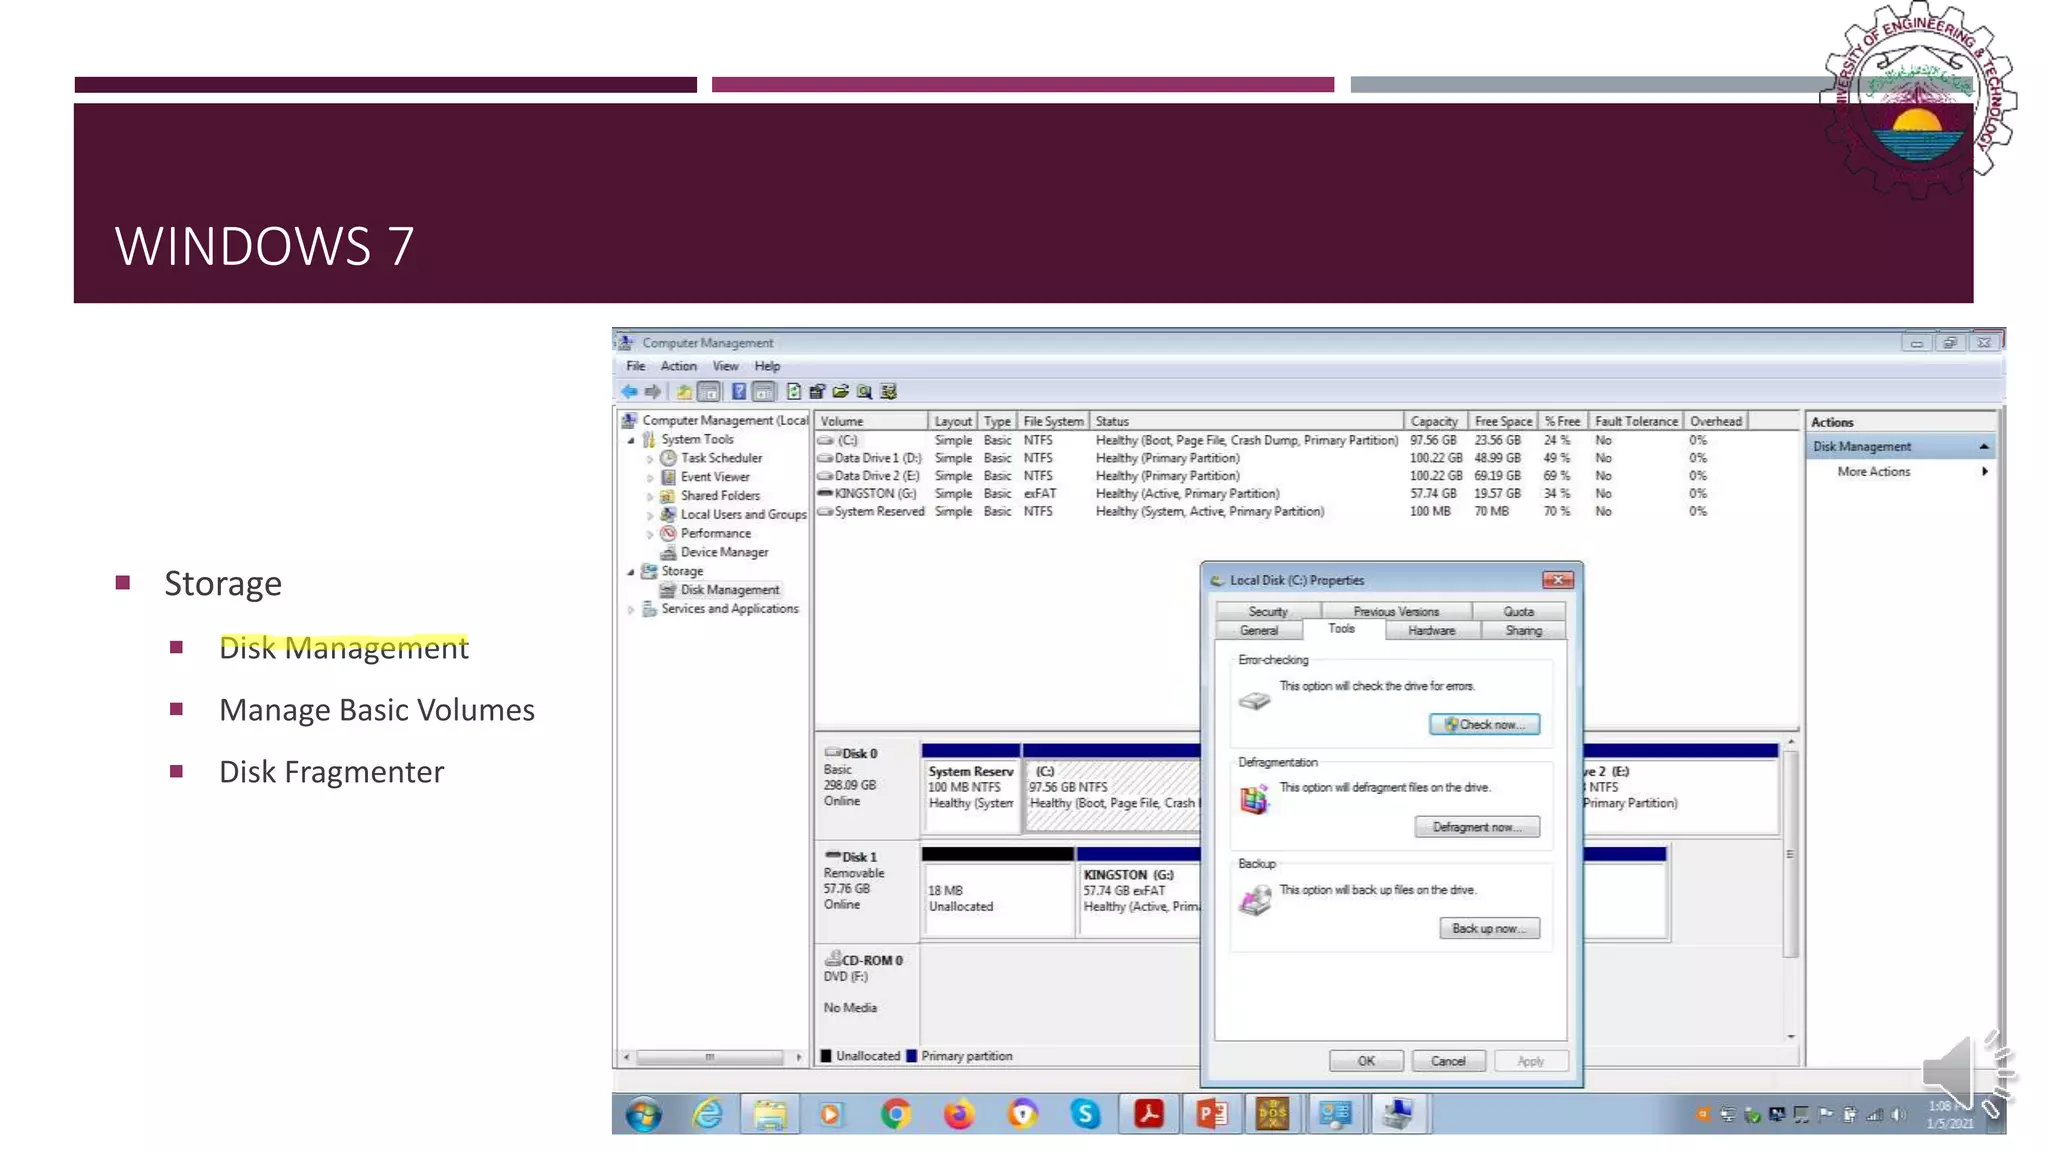
Task: Click the left pane horizontal scrollbar
Action: click(709, 1057)
